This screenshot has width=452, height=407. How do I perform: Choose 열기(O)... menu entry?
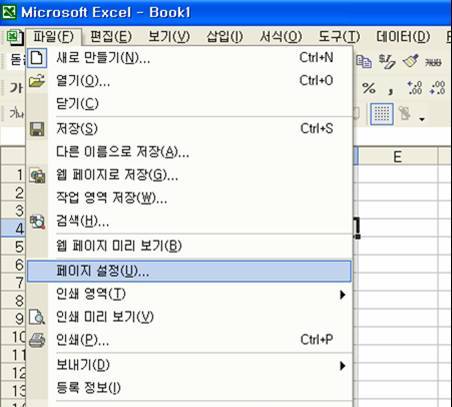pyautogui.click(x=189, y=81)
